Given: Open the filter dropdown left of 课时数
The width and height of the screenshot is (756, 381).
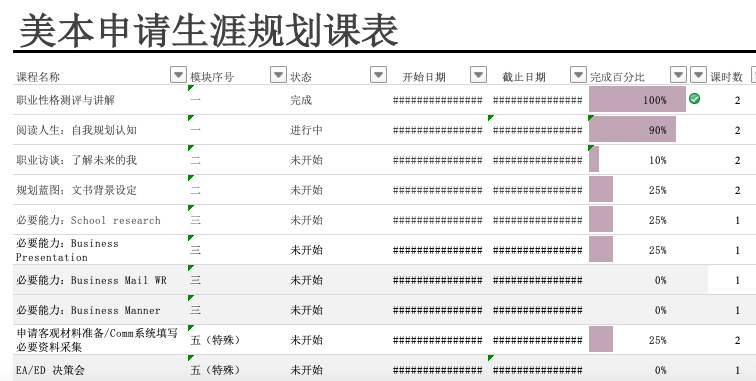Looking at the screenshot, I should pos(699,75).
